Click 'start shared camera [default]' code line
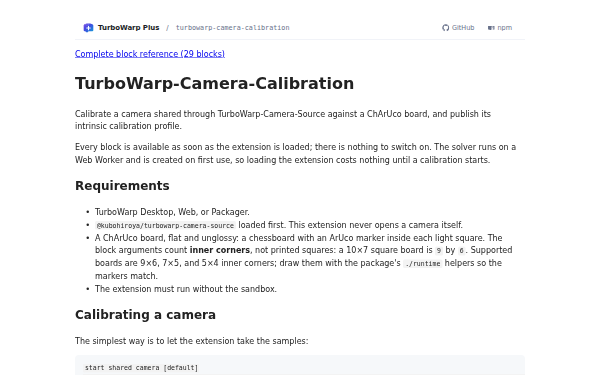The image size is (600, 375). coord(141,368)
